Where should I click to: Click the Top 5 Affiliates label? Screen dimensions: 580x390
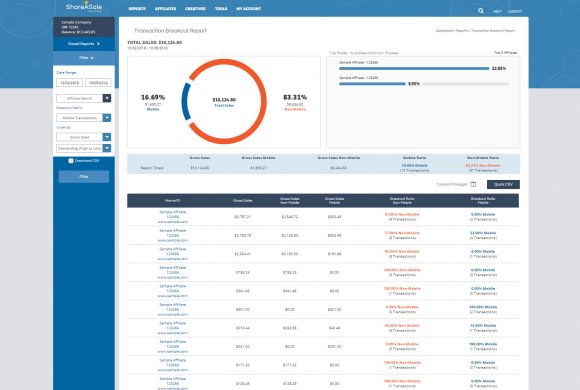506,53
